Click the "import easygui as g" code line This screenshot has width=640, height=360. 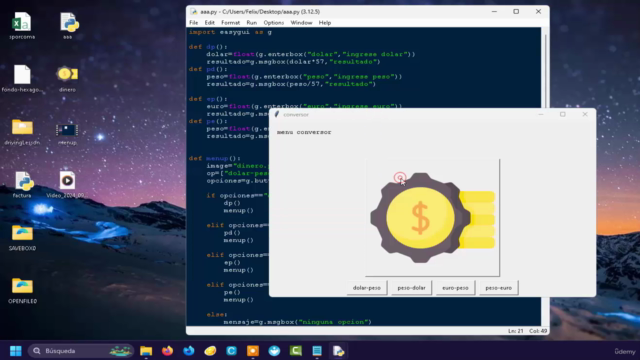point(230,32)
